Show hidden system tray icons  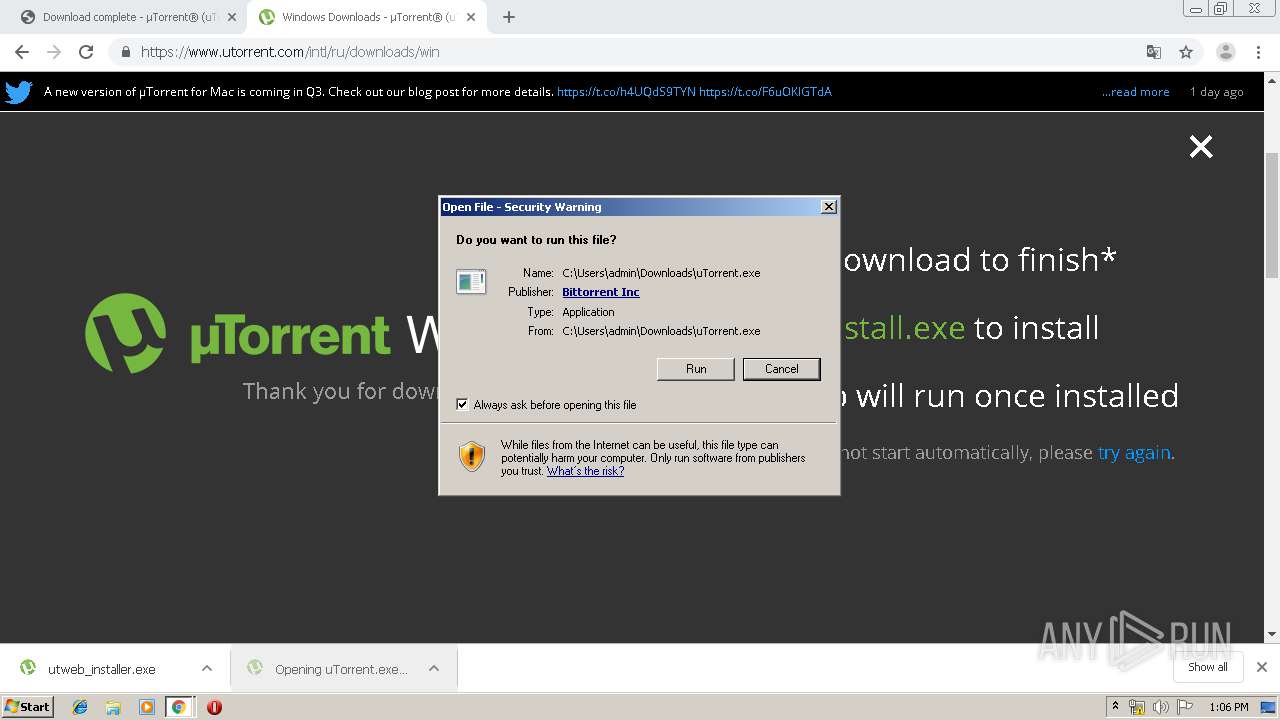tap(1115, 707)
